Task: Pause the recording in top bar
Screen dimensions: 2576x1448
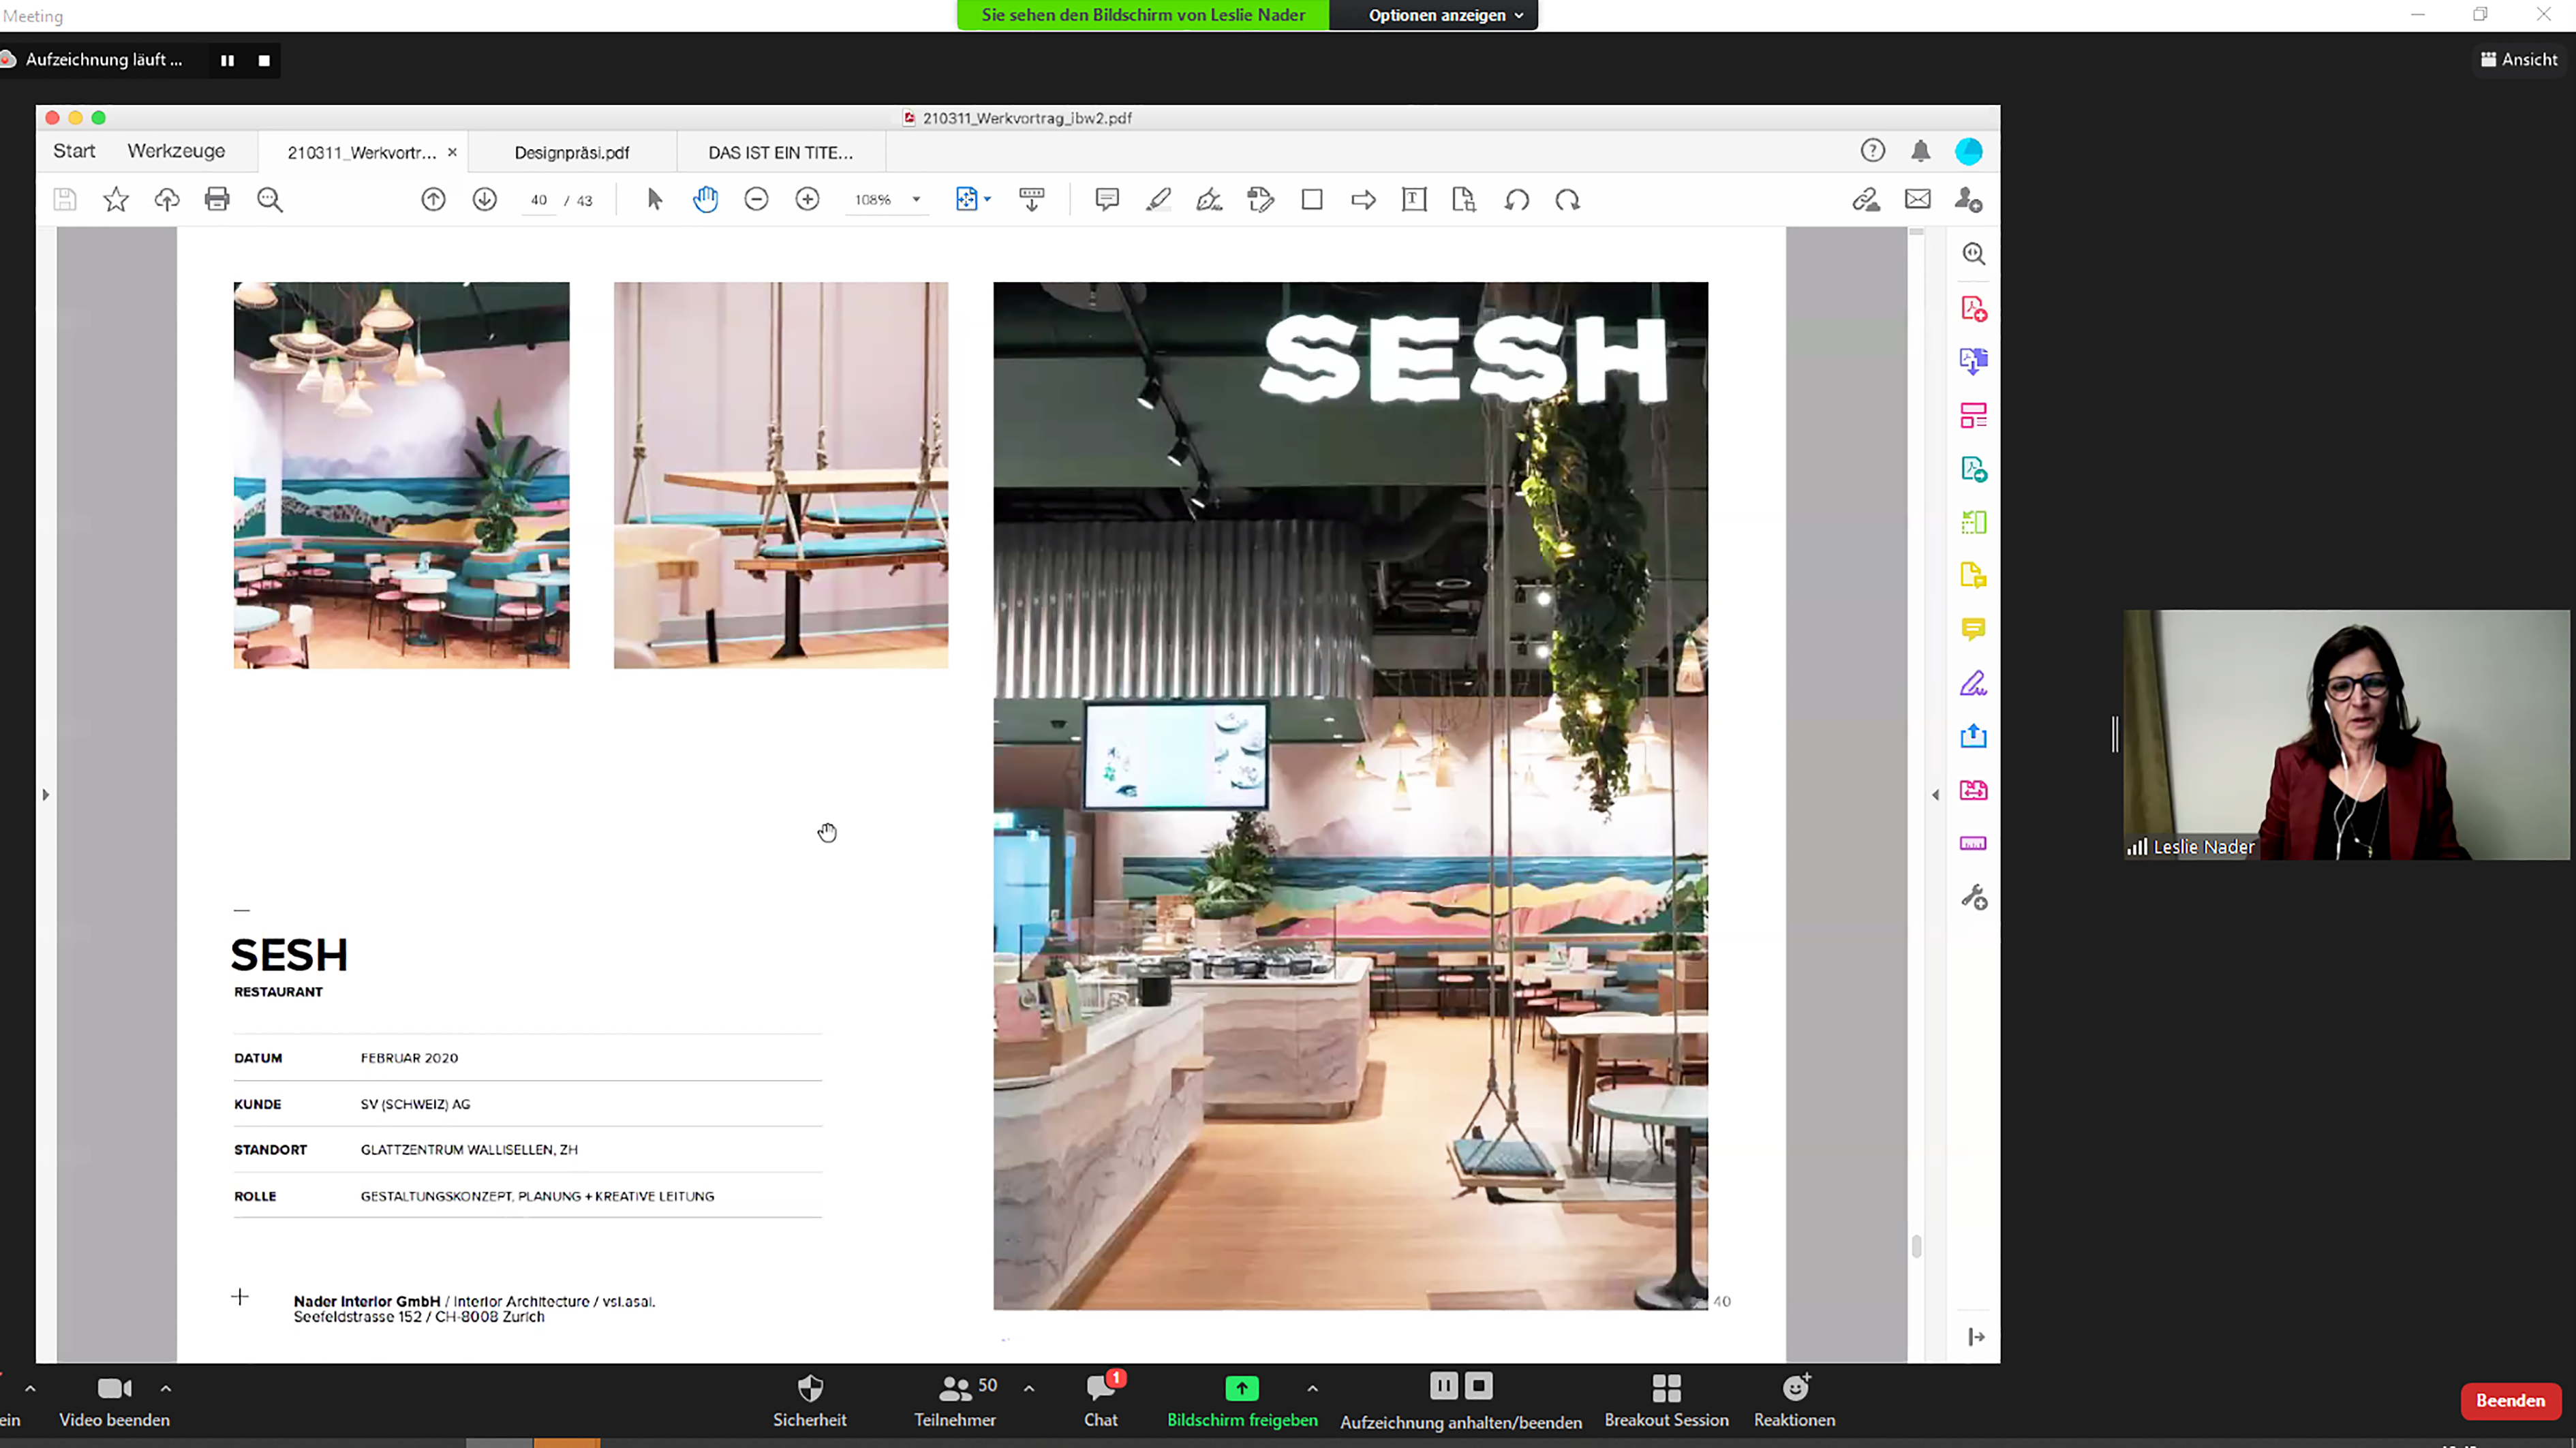Action: 227,60
